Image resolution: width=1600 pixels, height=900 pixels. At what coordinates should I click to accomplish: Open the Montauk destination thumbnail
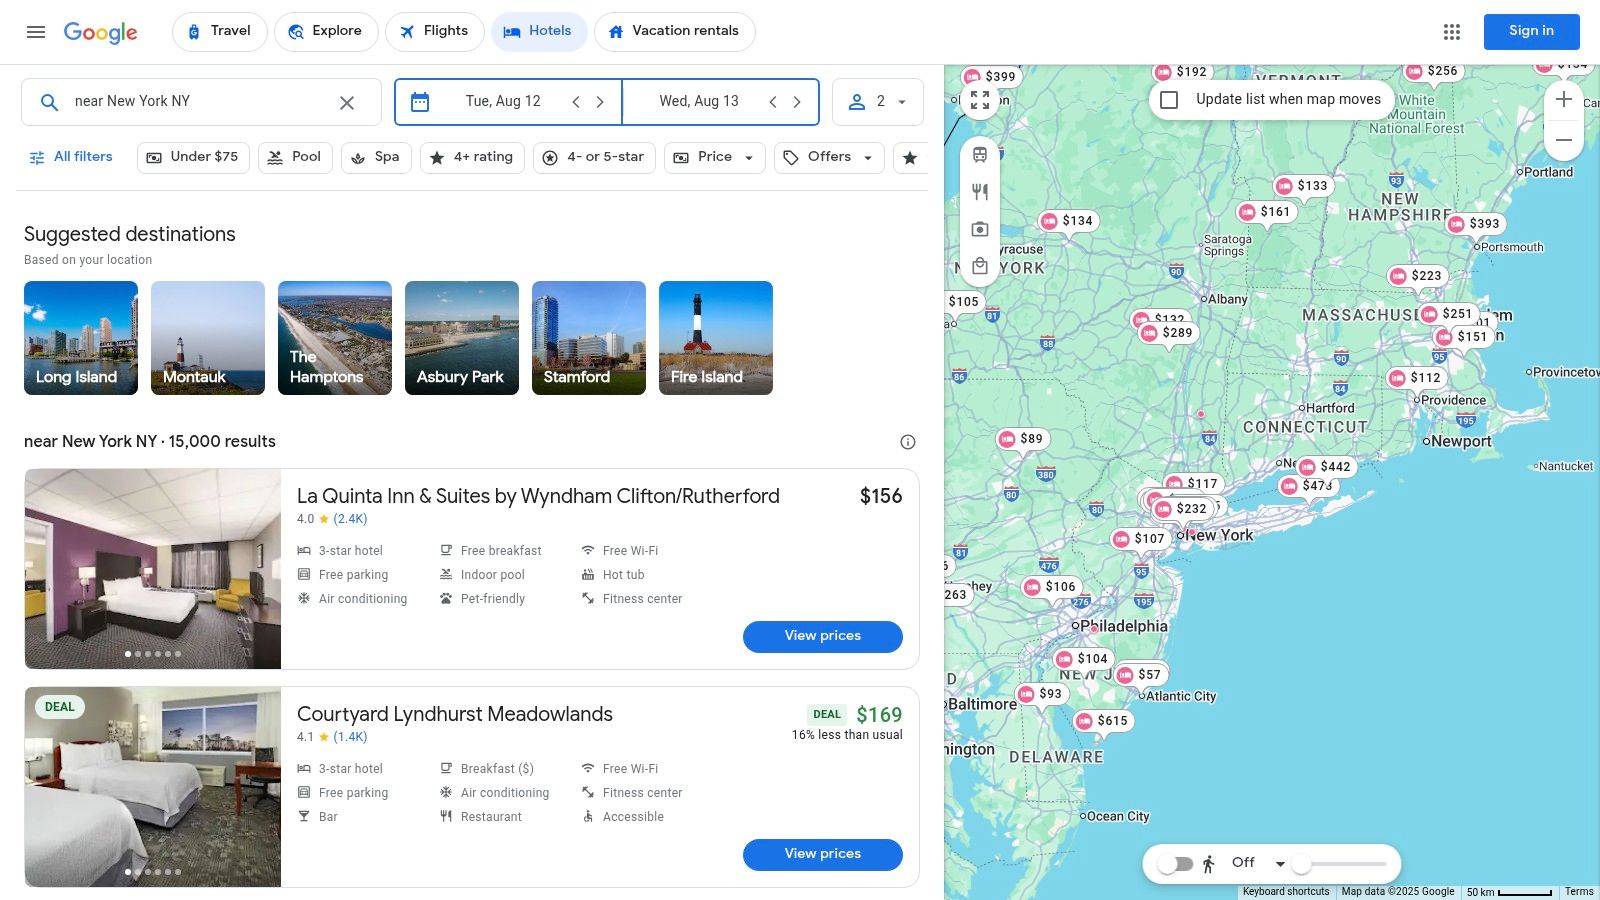tap(208, 338)
